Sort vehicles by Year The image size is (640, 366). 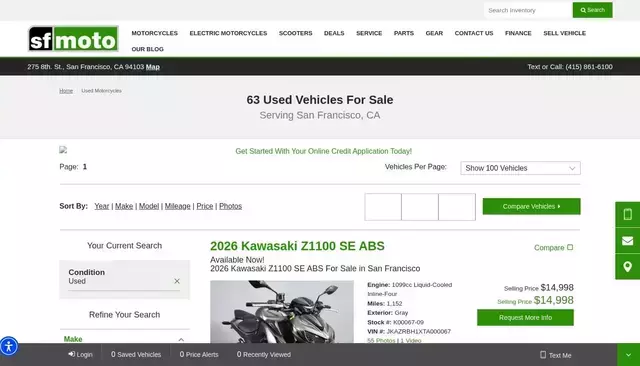point(102,206)
